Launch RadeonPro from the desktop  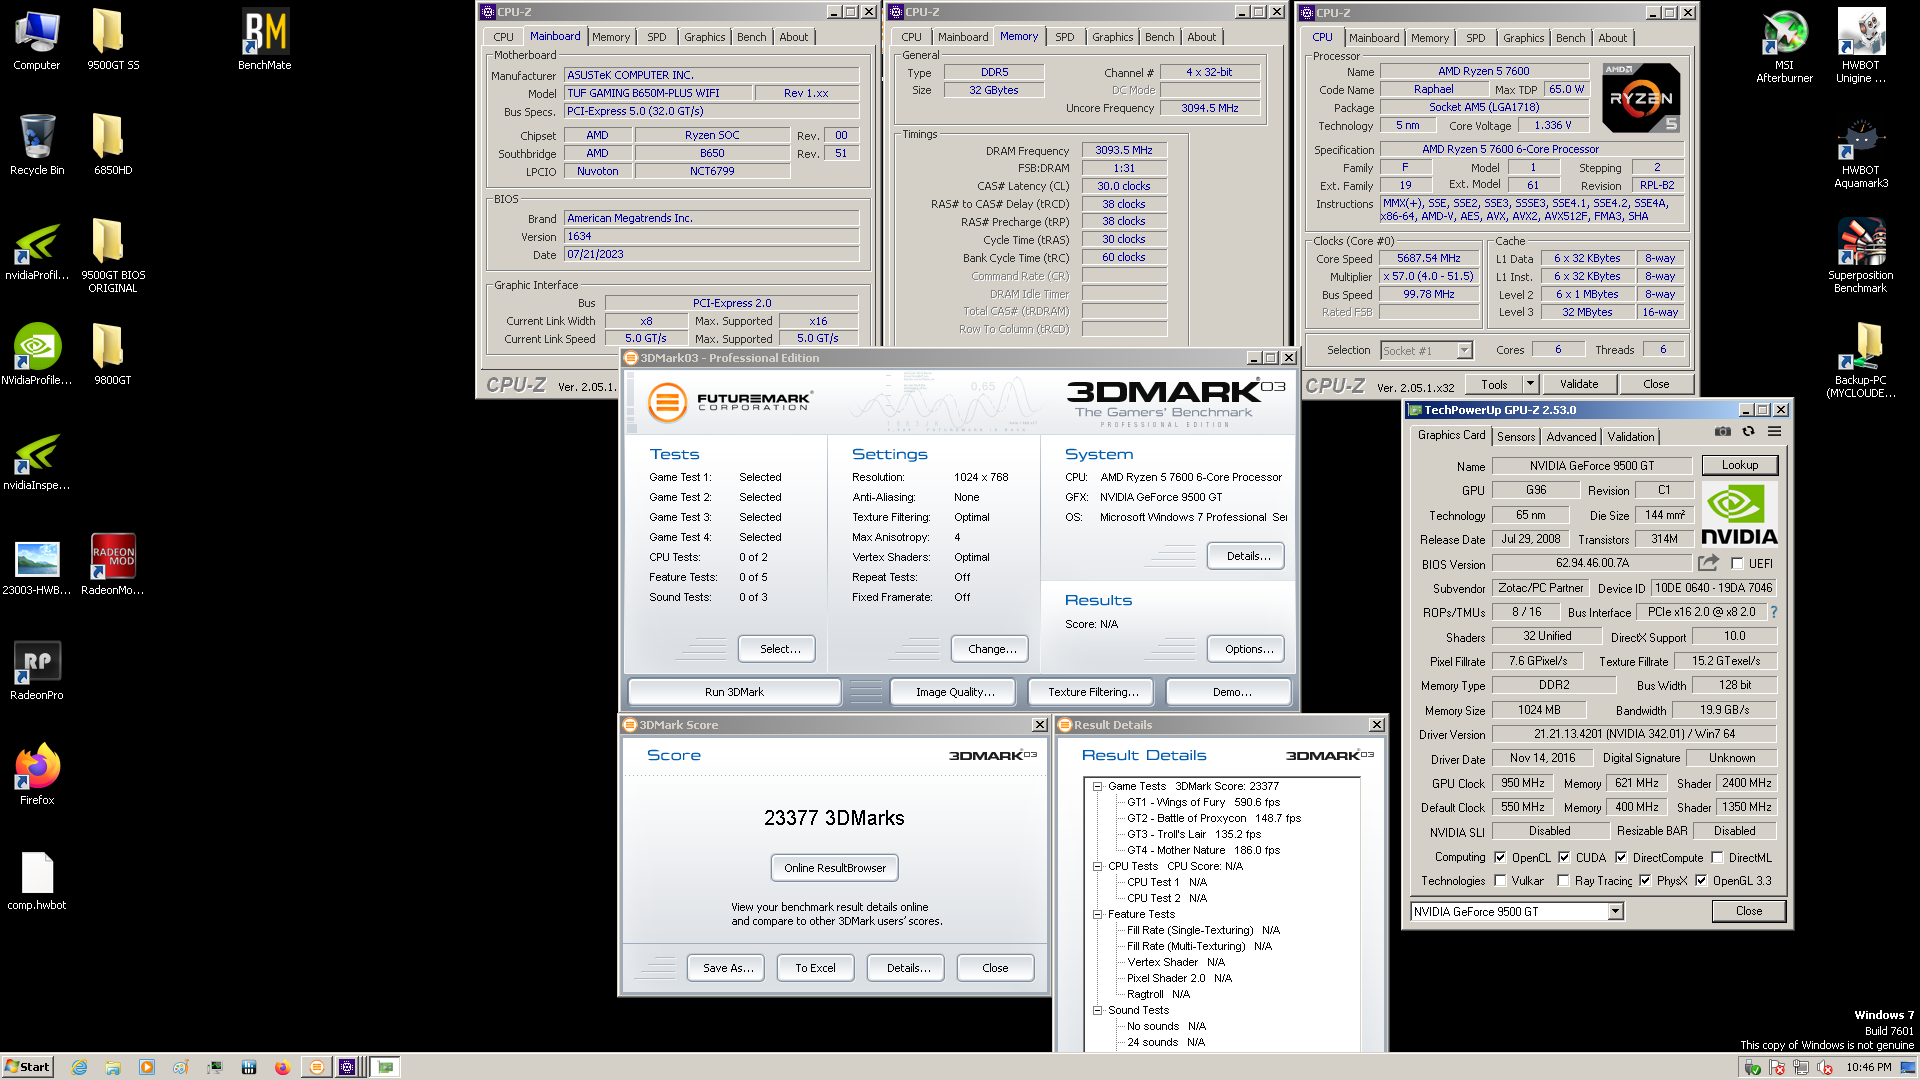click(x=37, y=670)
